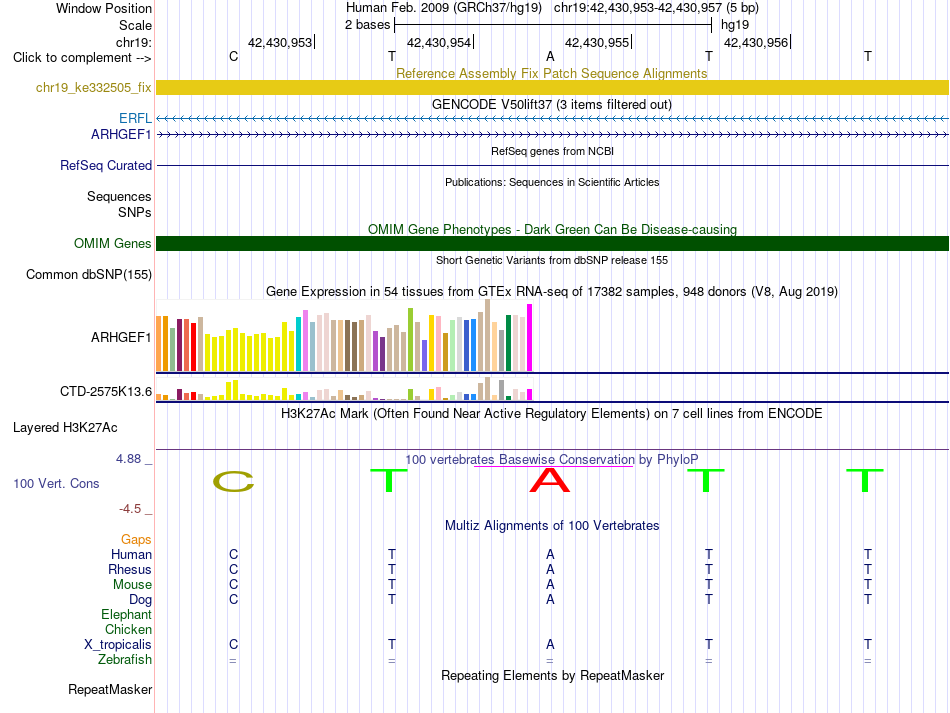Click the Layered H3K27Ac track label
Viewport: 950px width, 713px height.
click(x=65, y=428)
